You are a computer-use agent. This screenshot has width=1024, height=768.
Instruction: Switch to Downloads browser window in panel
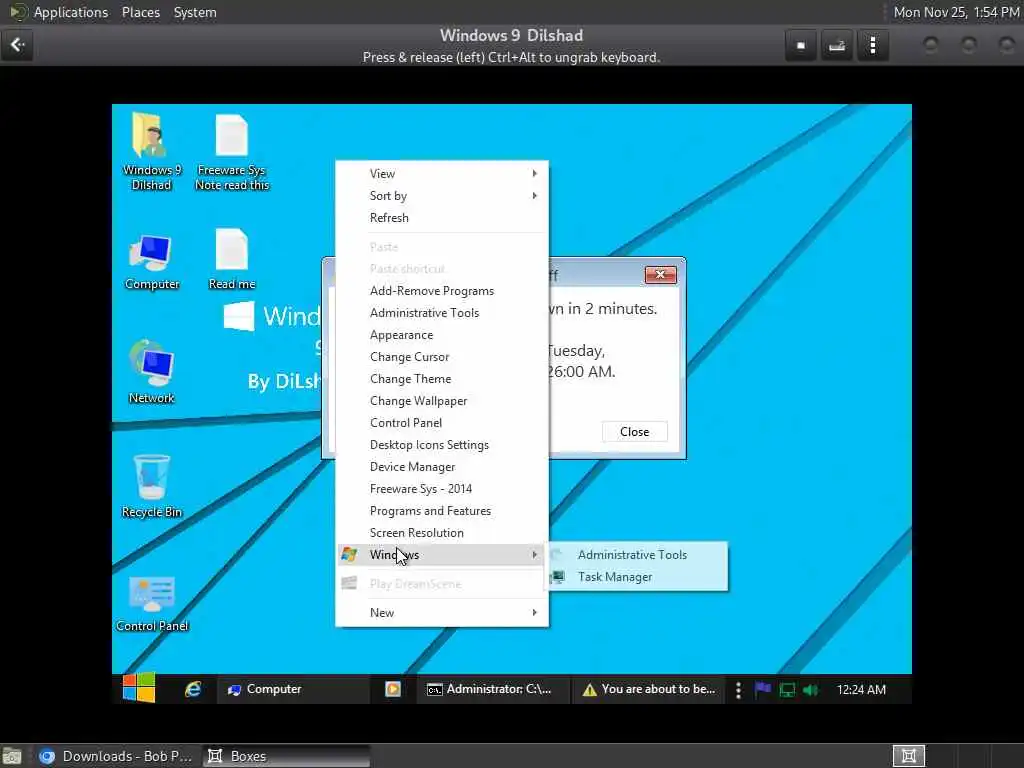tap(116, 756)
